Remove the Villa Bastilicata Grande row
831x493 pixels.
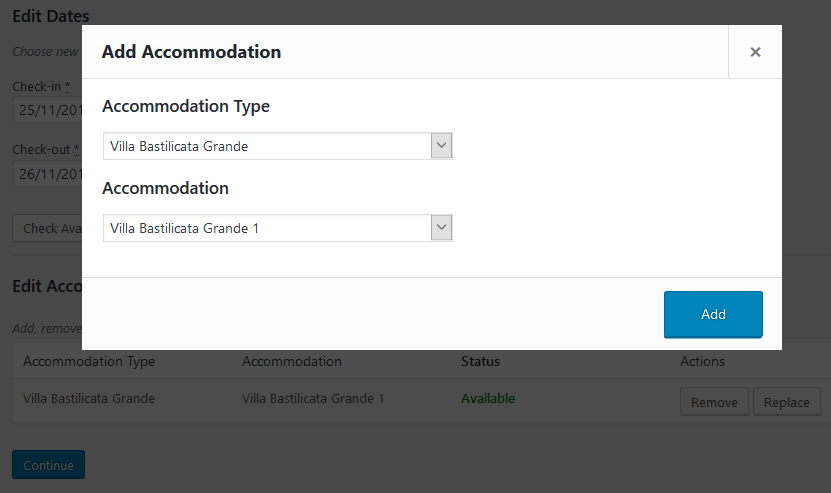714,402
